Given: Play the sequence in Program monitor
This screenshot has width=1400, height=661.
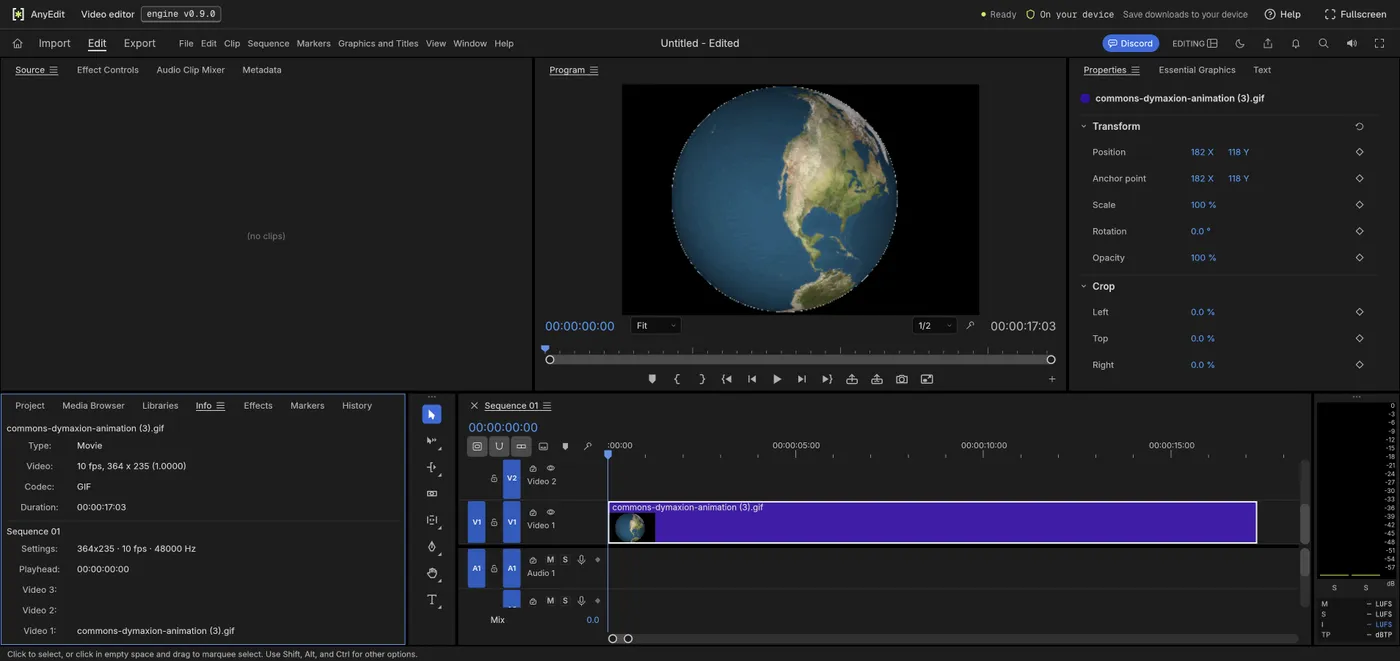Looking at the screenshot, I should pyautogui.click(x=777, y=379).
